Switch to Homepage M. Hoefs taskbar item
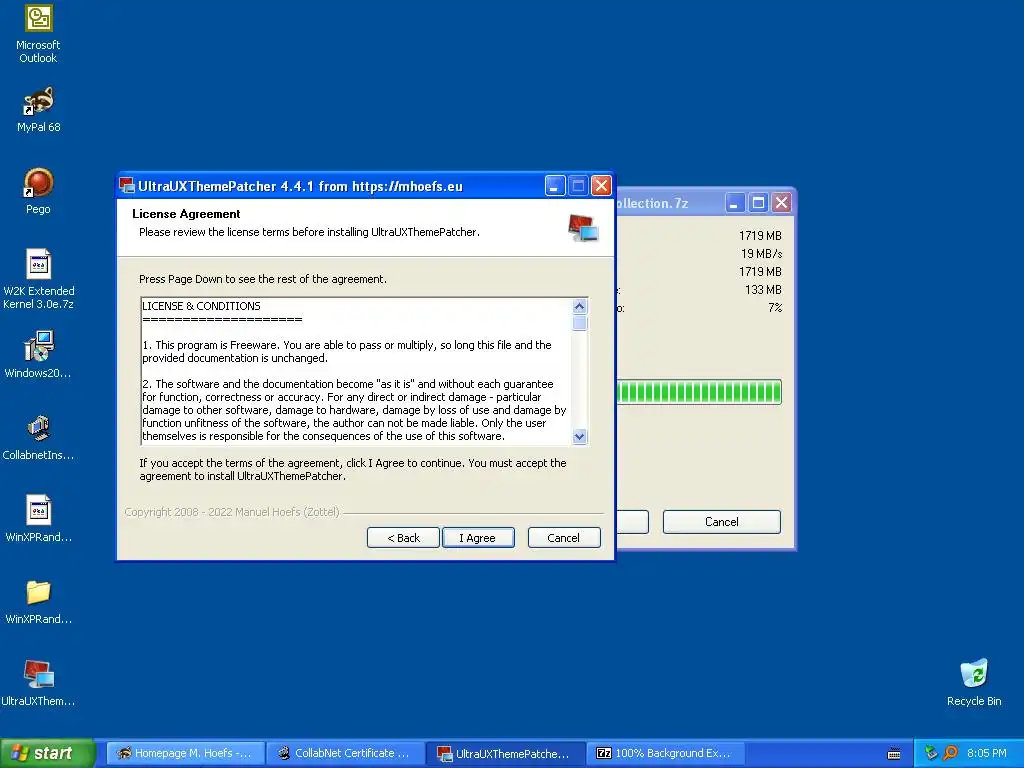Screen dimensions: 1024x768 pyautogui.click(x=185, y=753)
